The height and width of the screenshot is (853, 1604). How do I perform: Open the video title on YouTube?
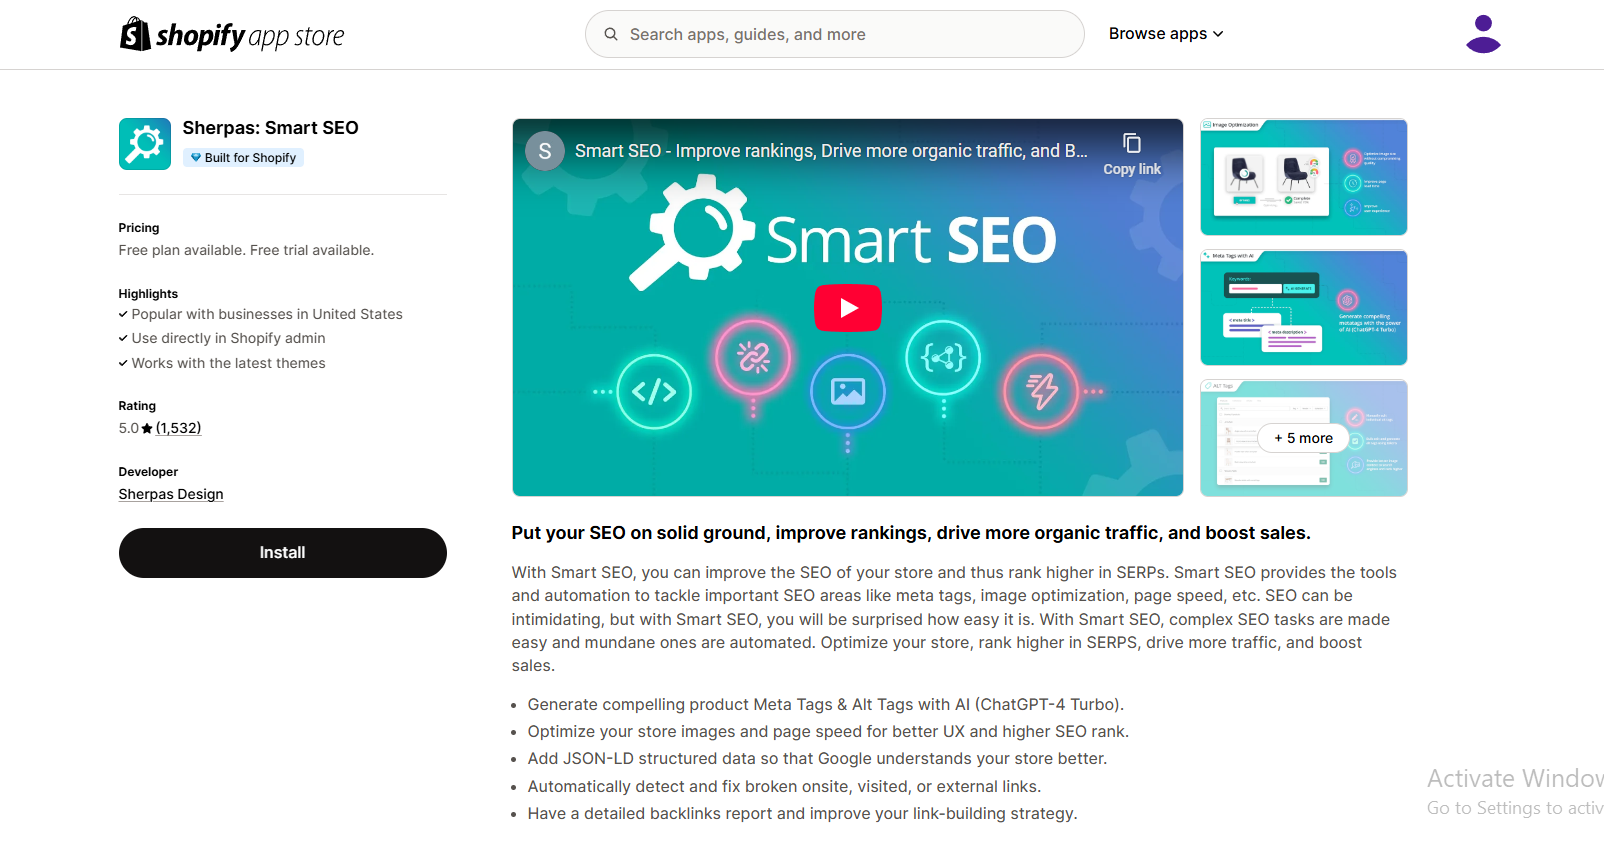(x=830, y=151)
